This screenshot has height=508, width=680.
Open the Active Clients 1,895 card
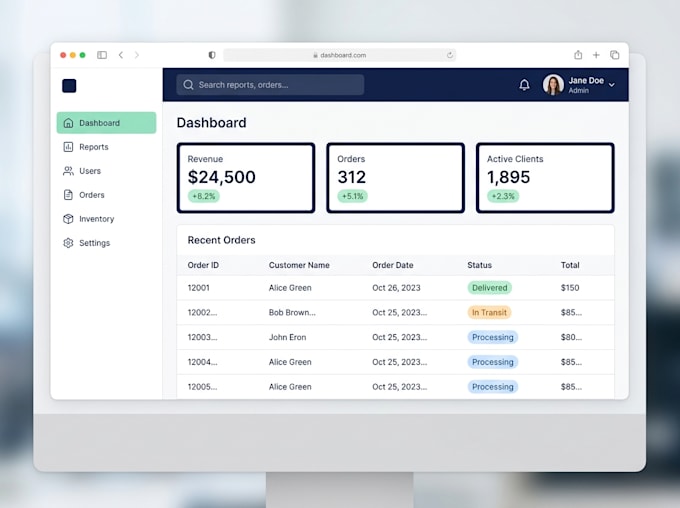click(x=545, y=178)
